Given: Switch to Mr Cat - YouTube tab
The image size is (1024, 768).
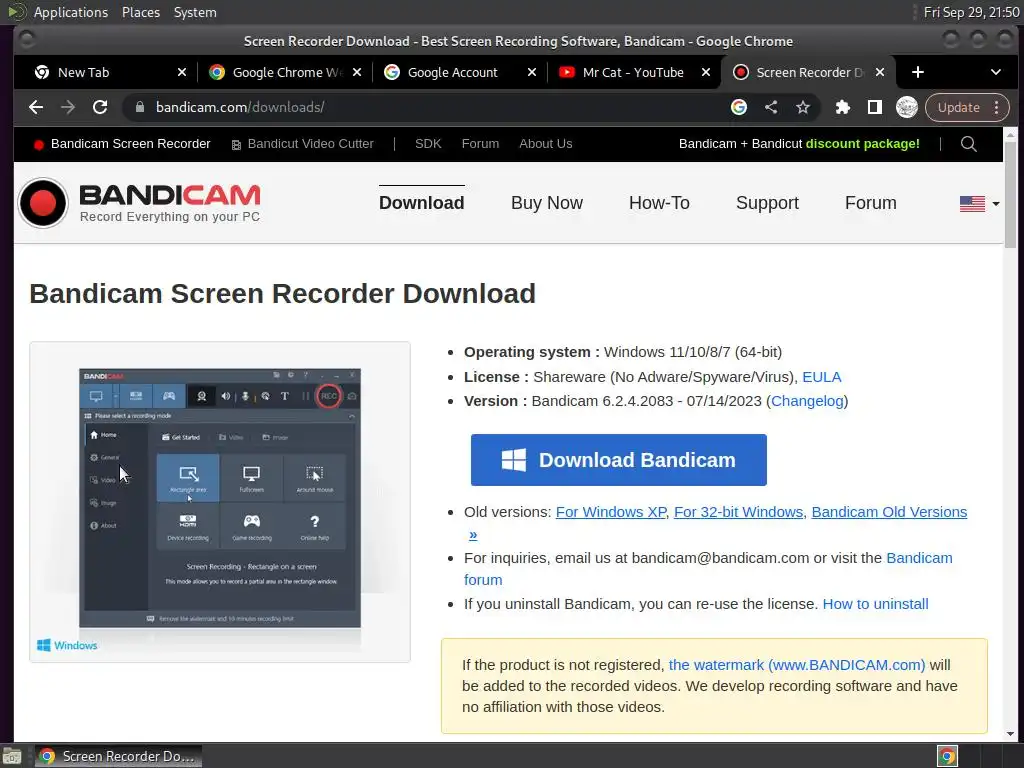Looking at the screenshot, I should pos(634,72).
